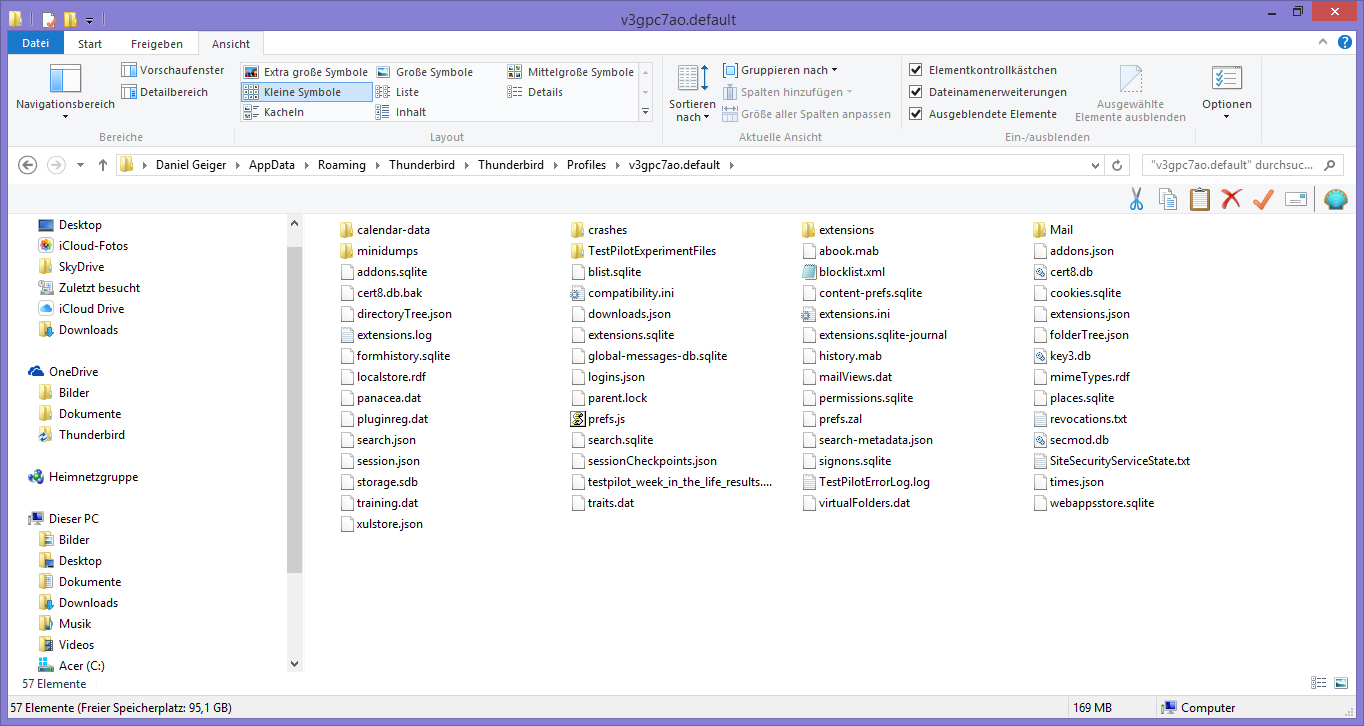1364x726 pixels.
Task: Open the Customize Quick Access Toolbar arrow
Action: pyautogui.click(x=89, y=19)
